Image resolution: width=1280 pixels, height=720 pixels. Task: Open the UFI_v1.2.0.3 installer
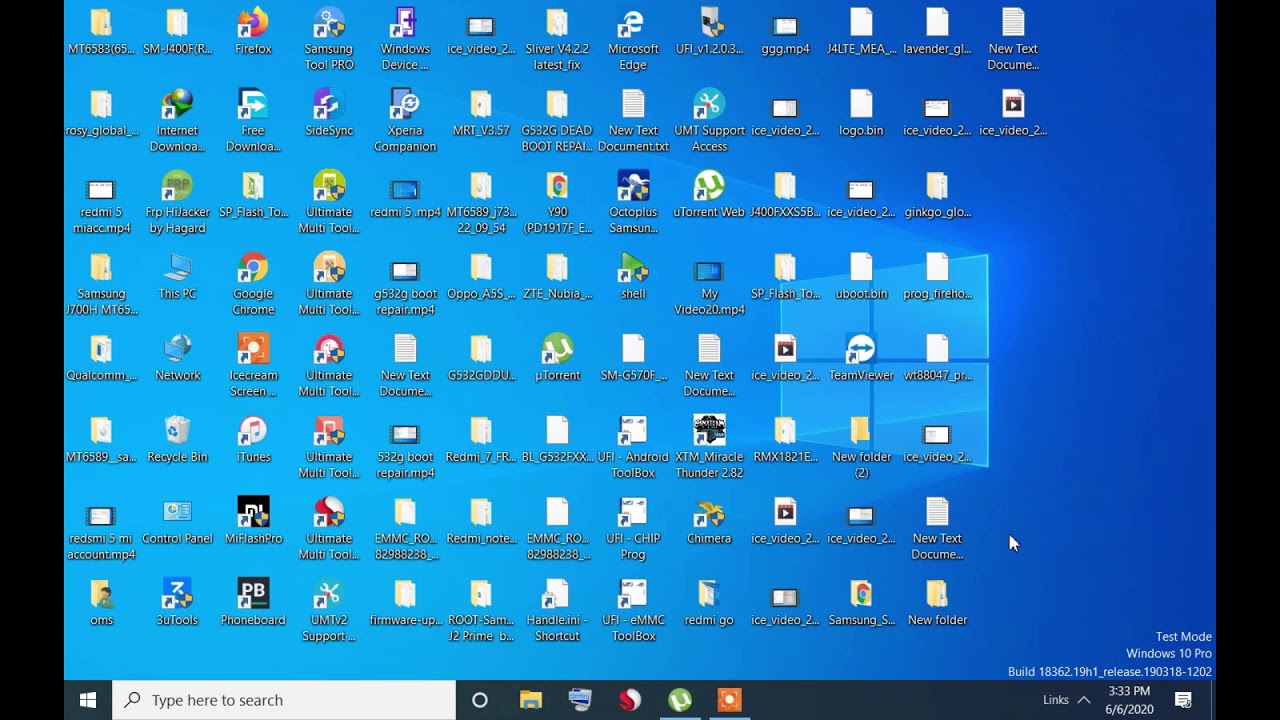point(709,32)
